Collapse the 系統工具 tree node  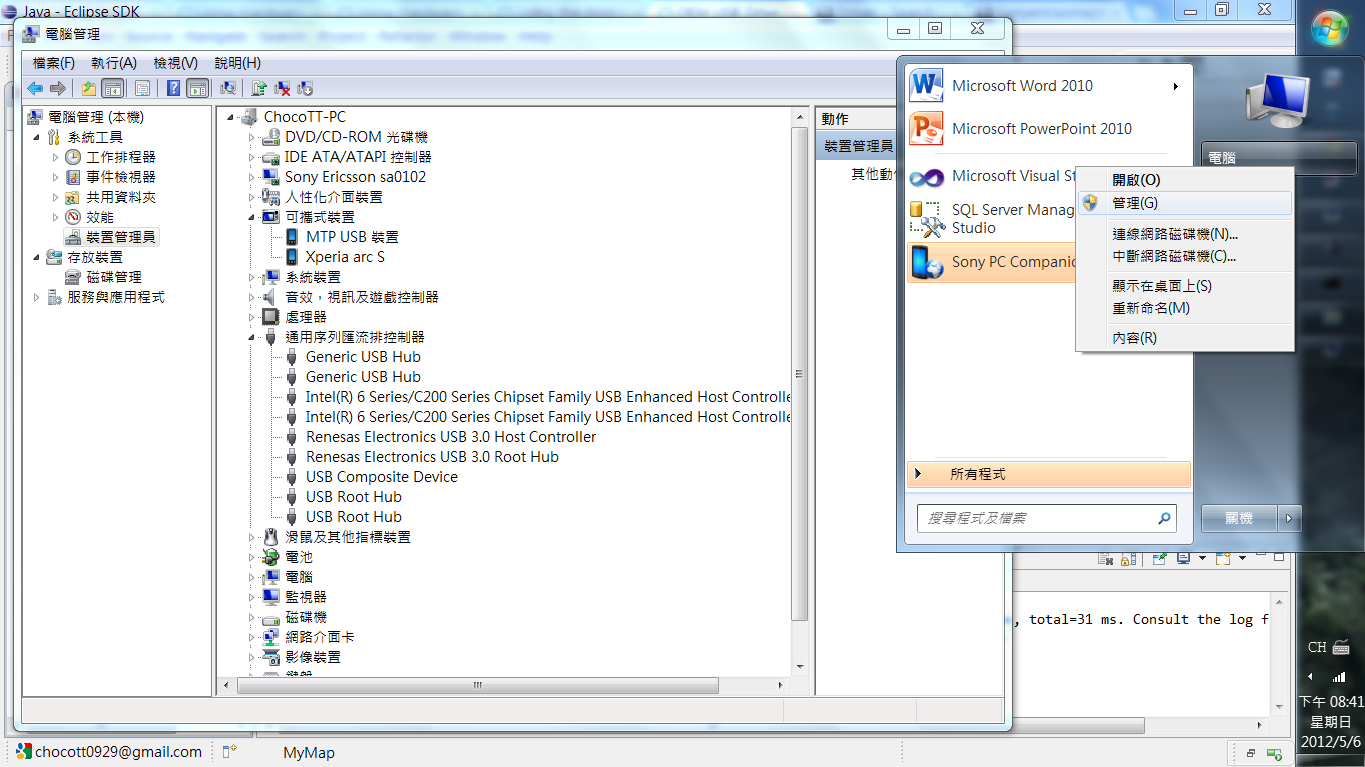pyautogui.click(x=38, y=137)
